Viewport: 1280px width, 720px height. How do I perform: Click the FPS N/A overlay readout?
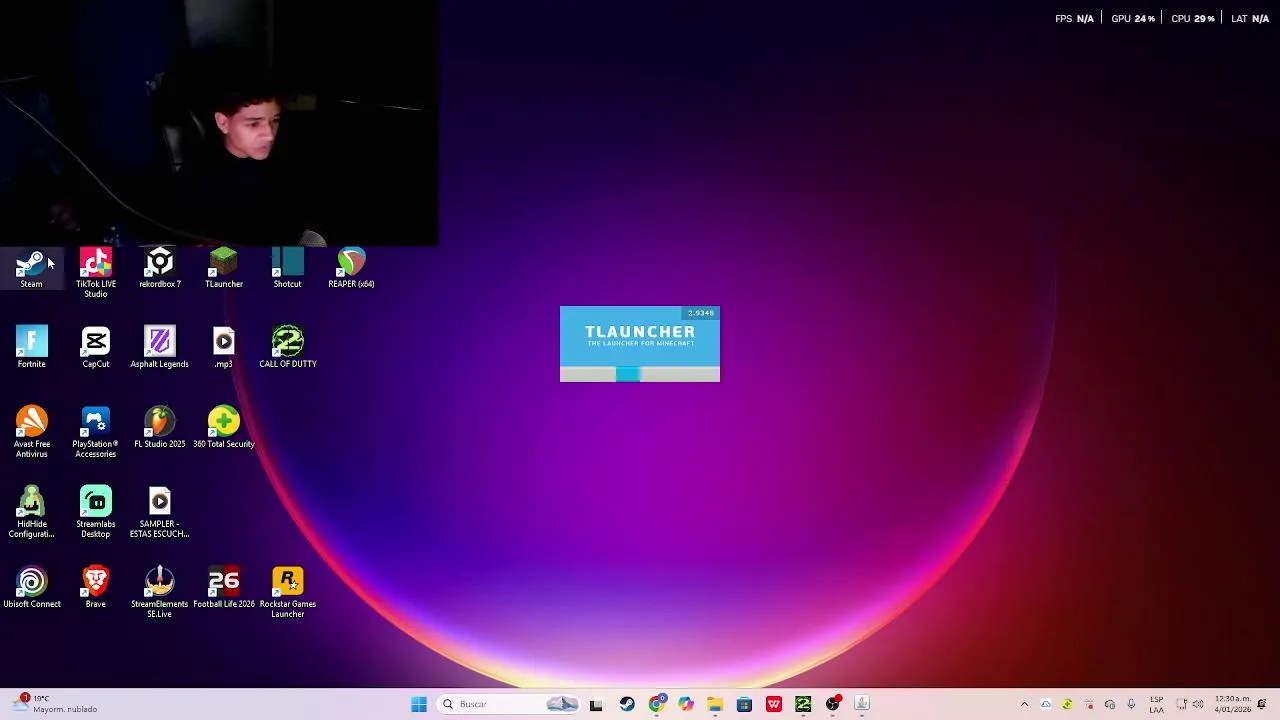1074,19
